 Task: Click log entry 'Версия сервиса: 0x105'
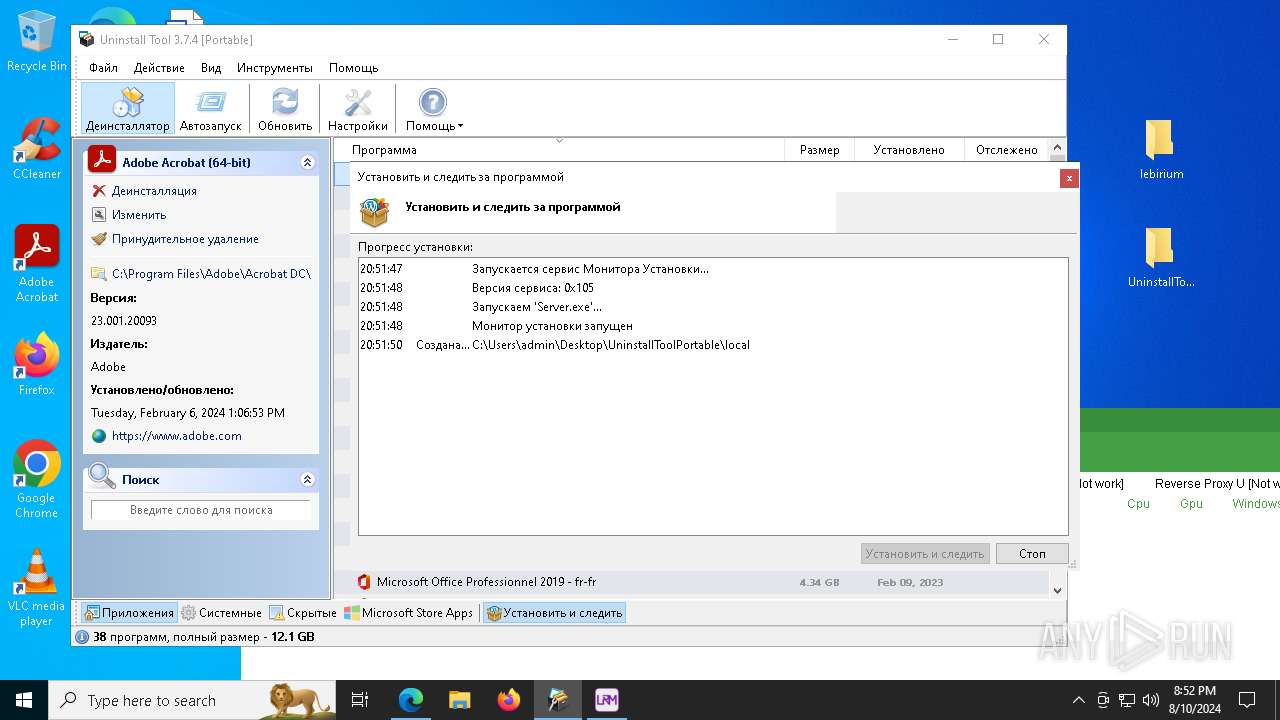[533, 288]
